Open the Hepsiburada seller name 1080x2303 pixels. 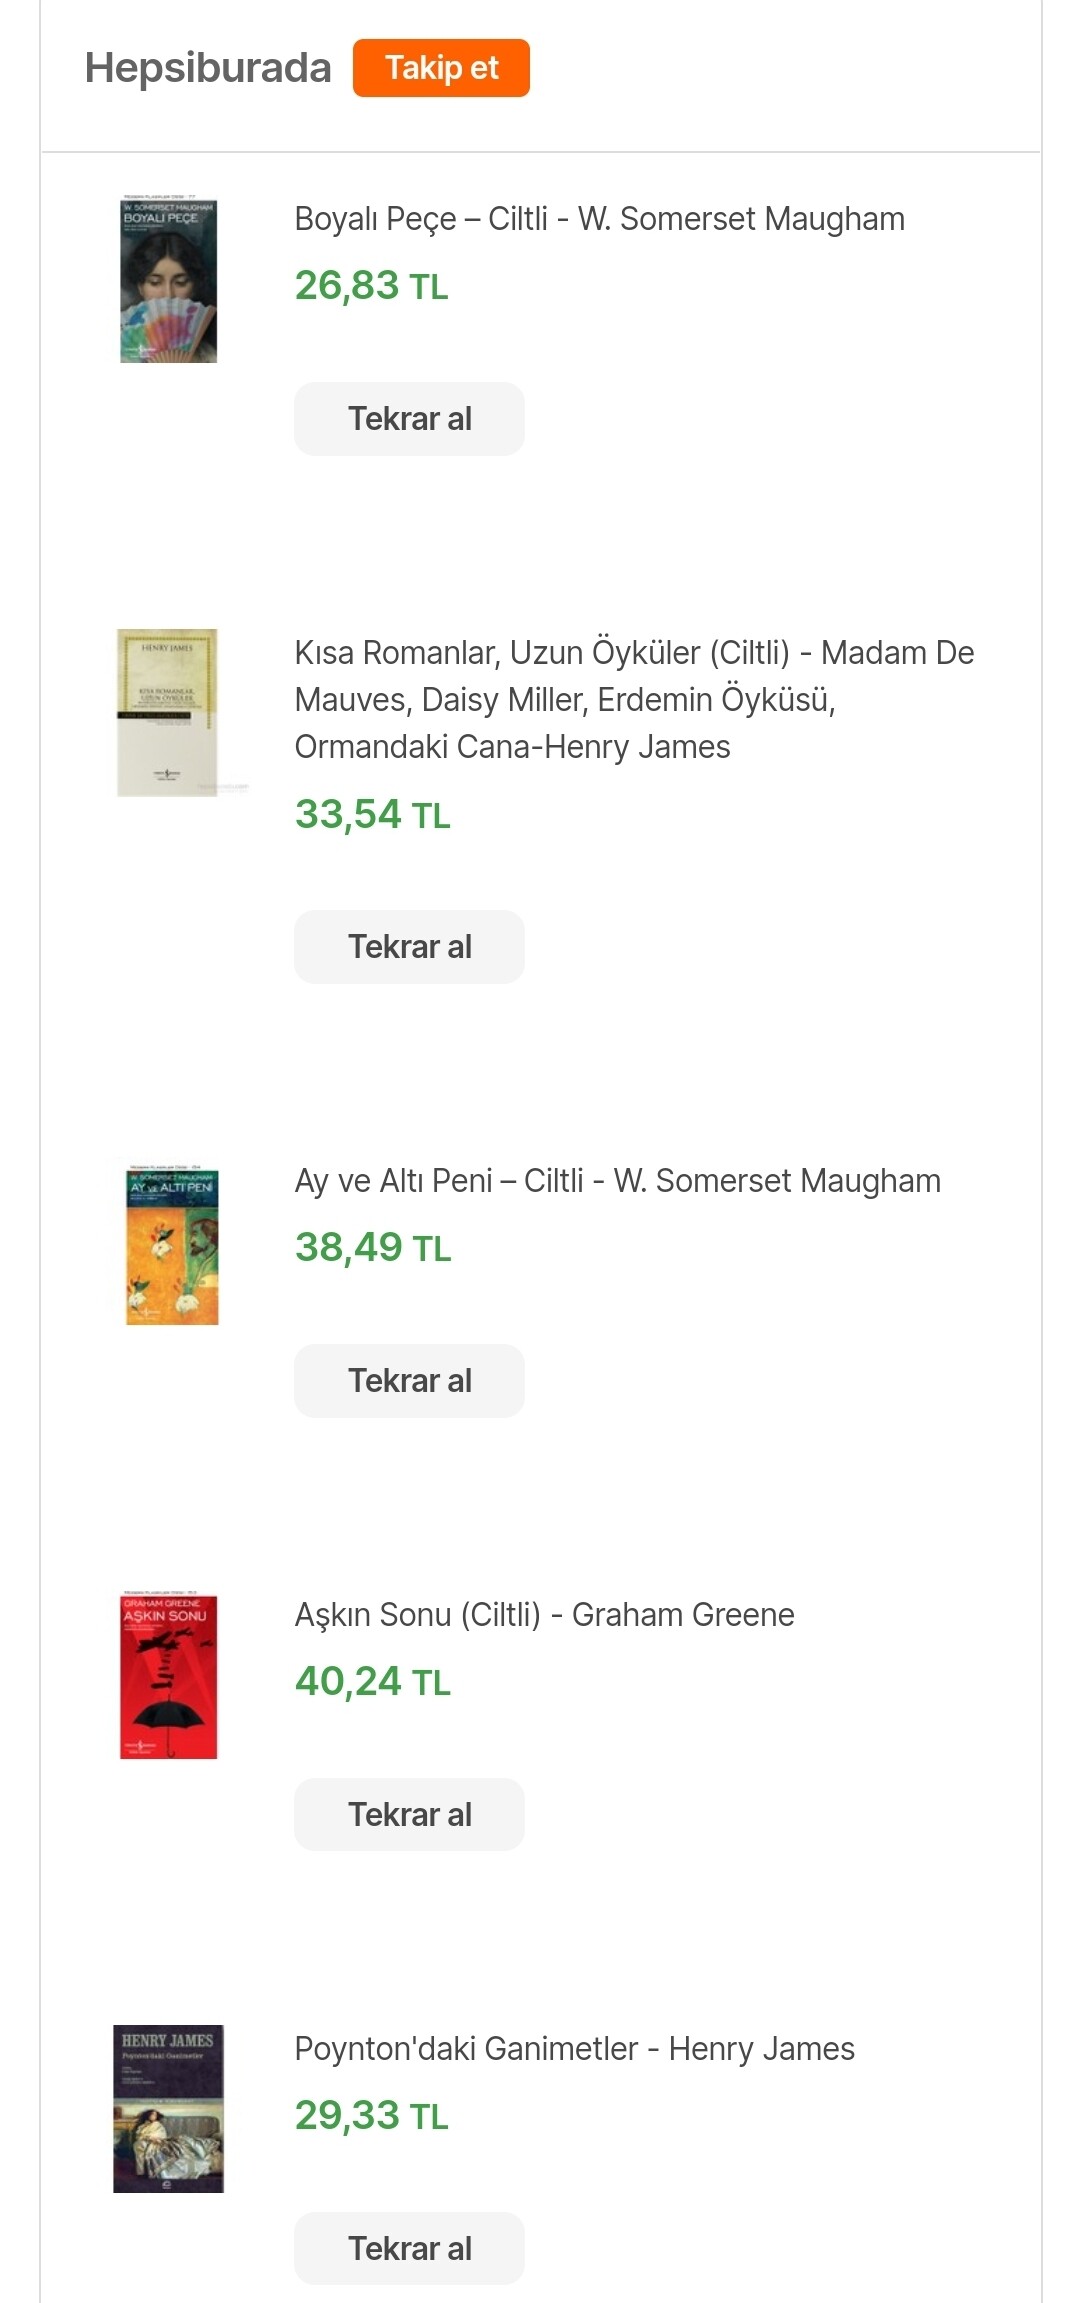[208, 68]
